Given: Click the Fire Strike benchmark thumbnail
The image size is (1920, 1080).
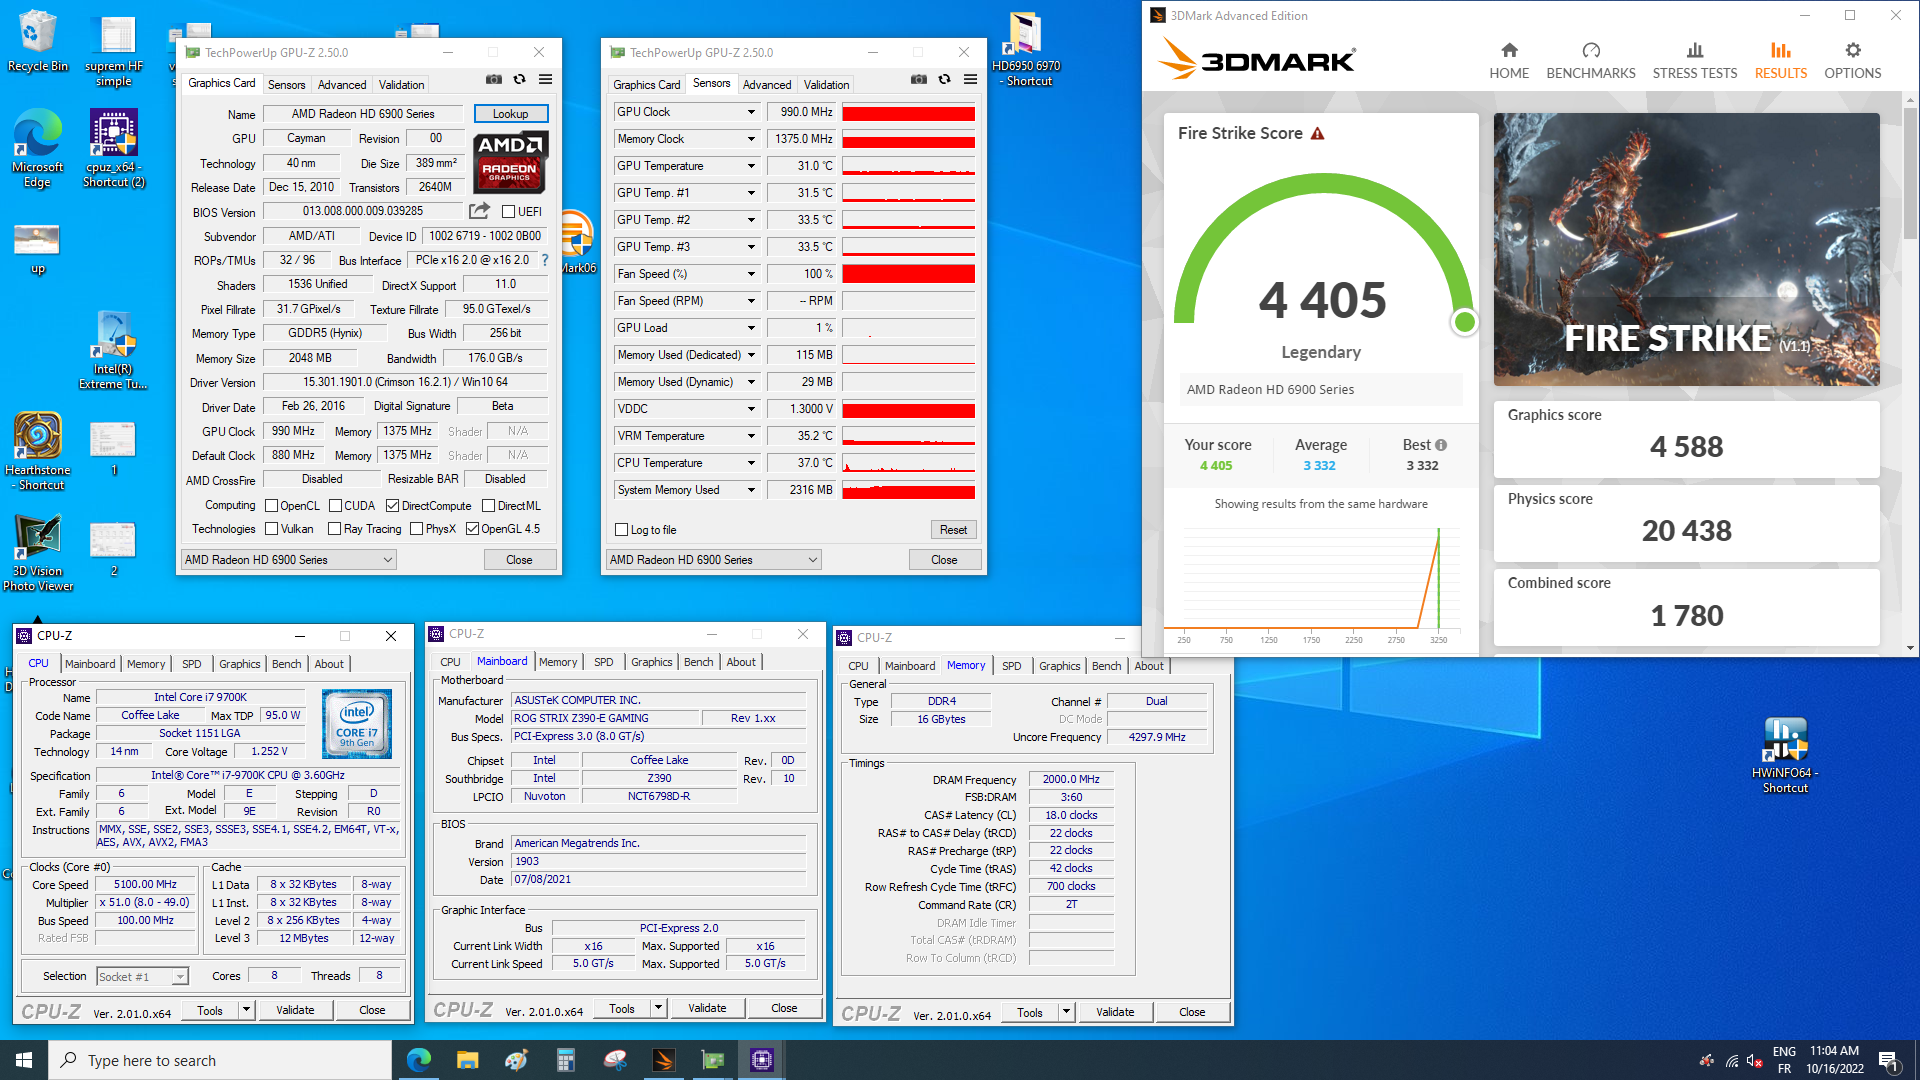Looking at the screenshot, I should 1686,249.
